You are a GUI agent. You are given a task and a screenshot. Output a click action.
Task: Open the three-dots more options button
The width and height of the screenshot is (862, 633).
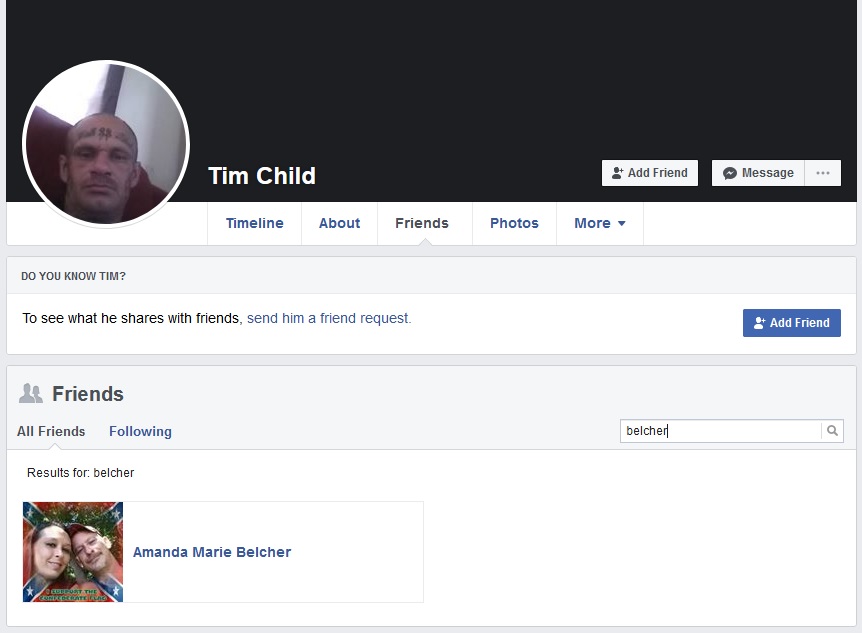[823, 173]
